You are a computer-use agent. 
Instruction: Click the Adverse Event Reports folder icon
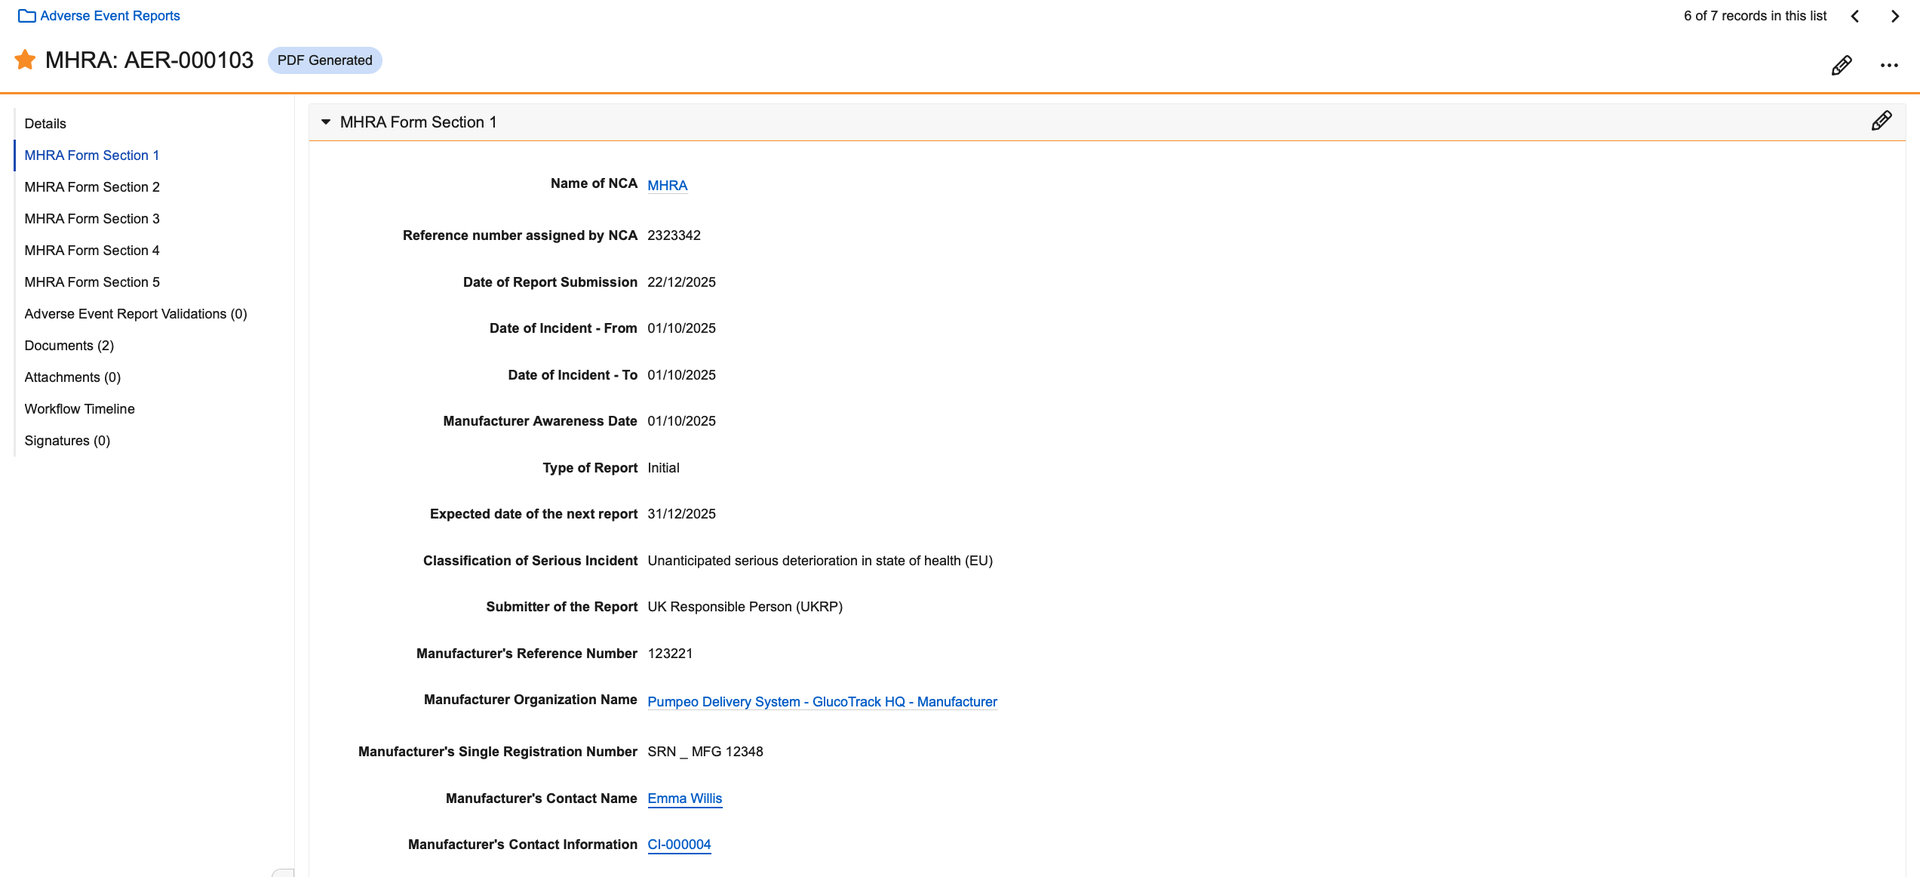tap(27, 16)
